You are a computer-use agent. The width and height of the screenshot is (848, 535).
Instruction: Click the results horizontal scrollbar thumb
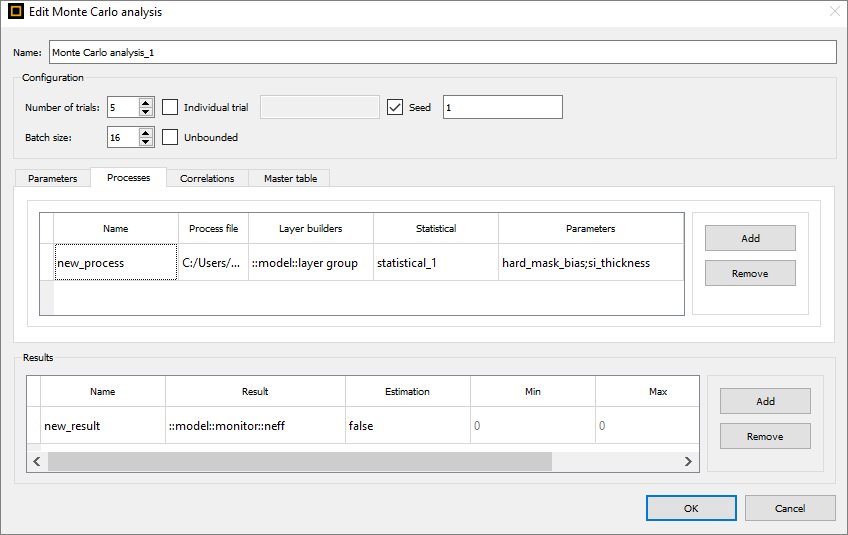[x=300, y=461]
